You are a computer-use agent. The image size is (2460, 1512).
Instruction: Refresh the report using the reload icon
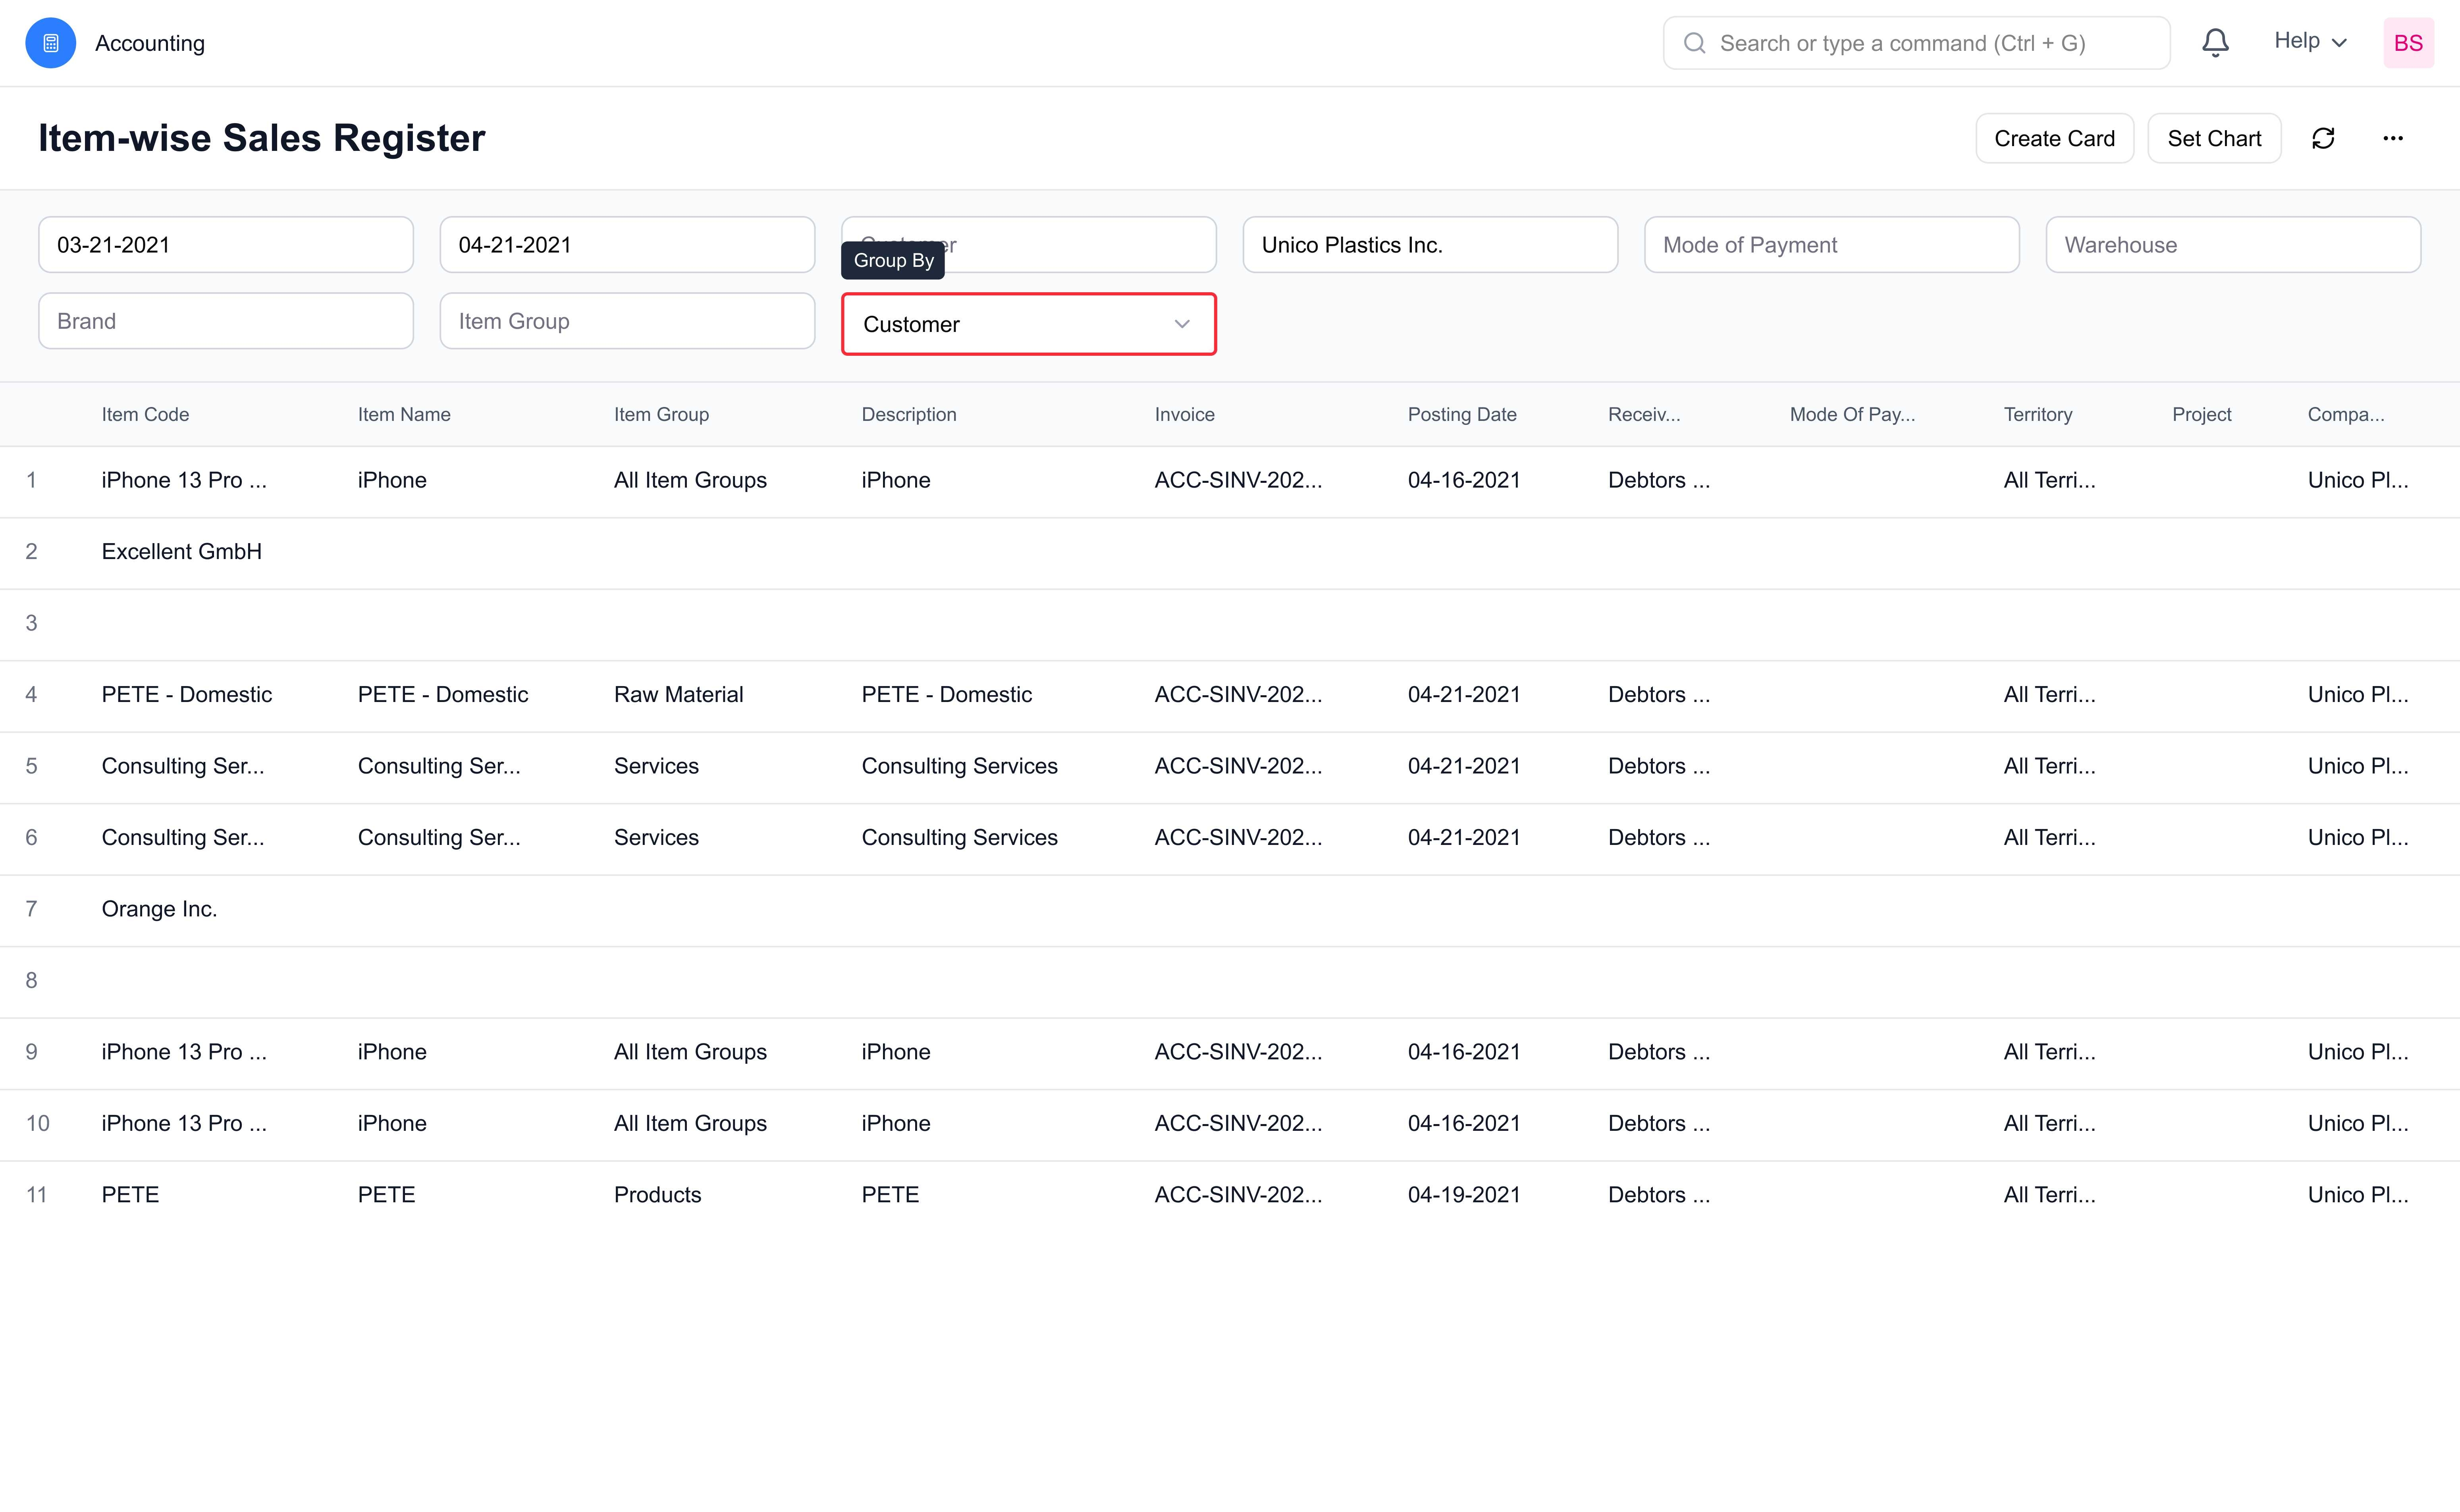click(2323, 138)
